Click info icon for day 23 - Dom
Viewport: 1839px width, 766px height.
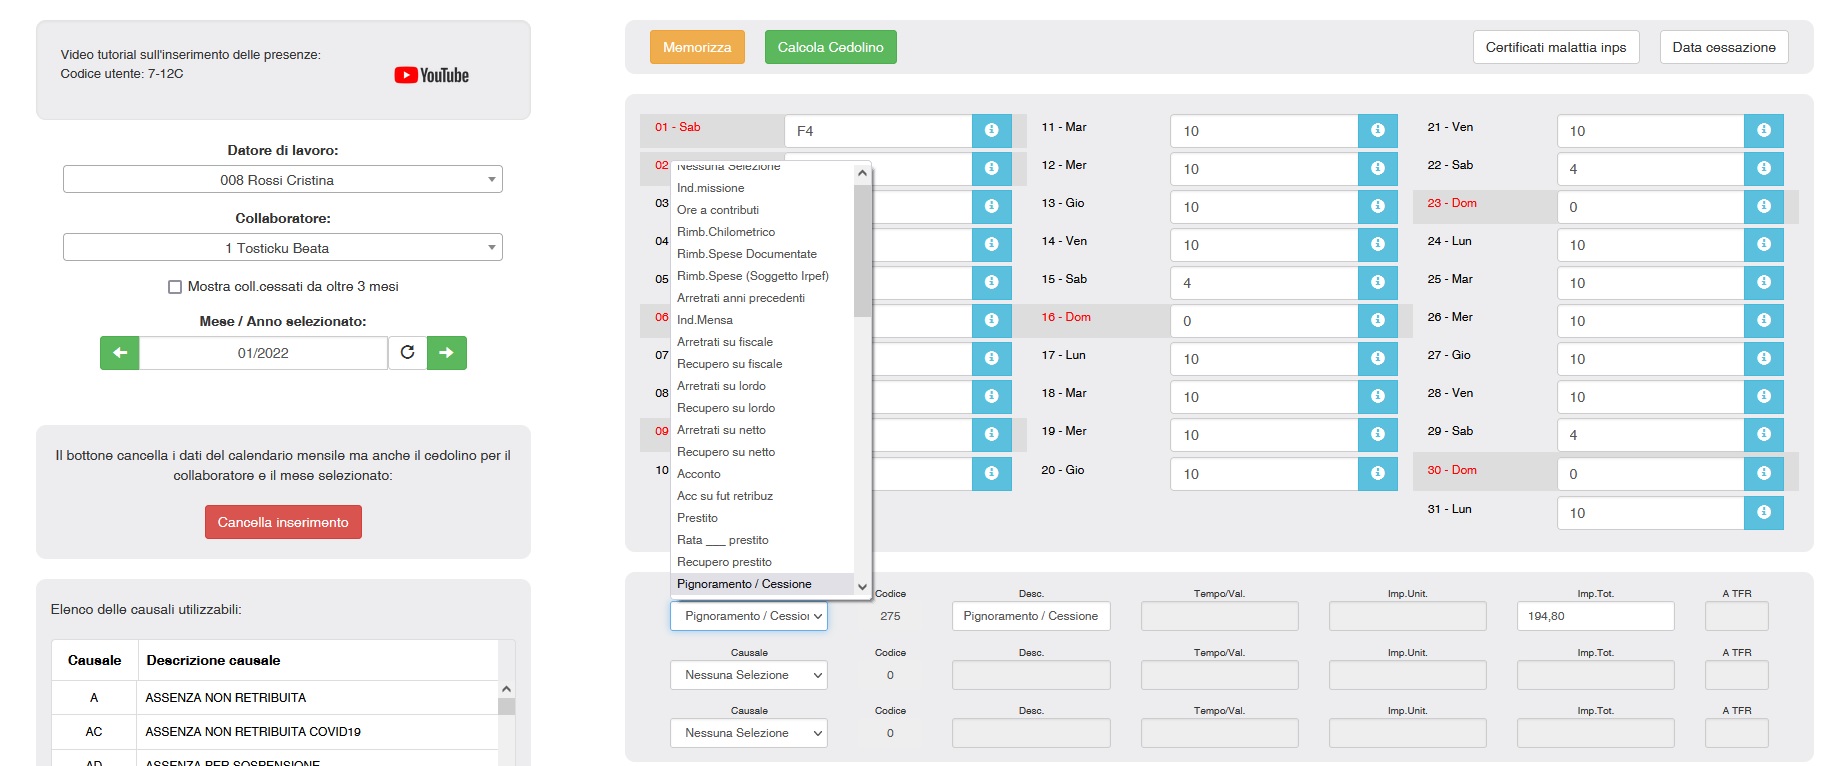1763,207
